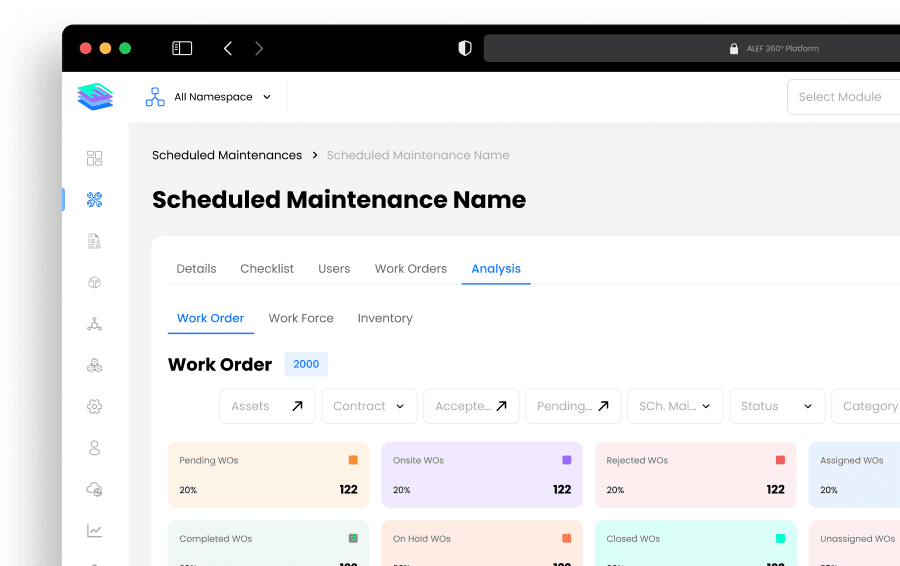Expand the All Namespace dropdown
The image size is (900, 566).
210,97
